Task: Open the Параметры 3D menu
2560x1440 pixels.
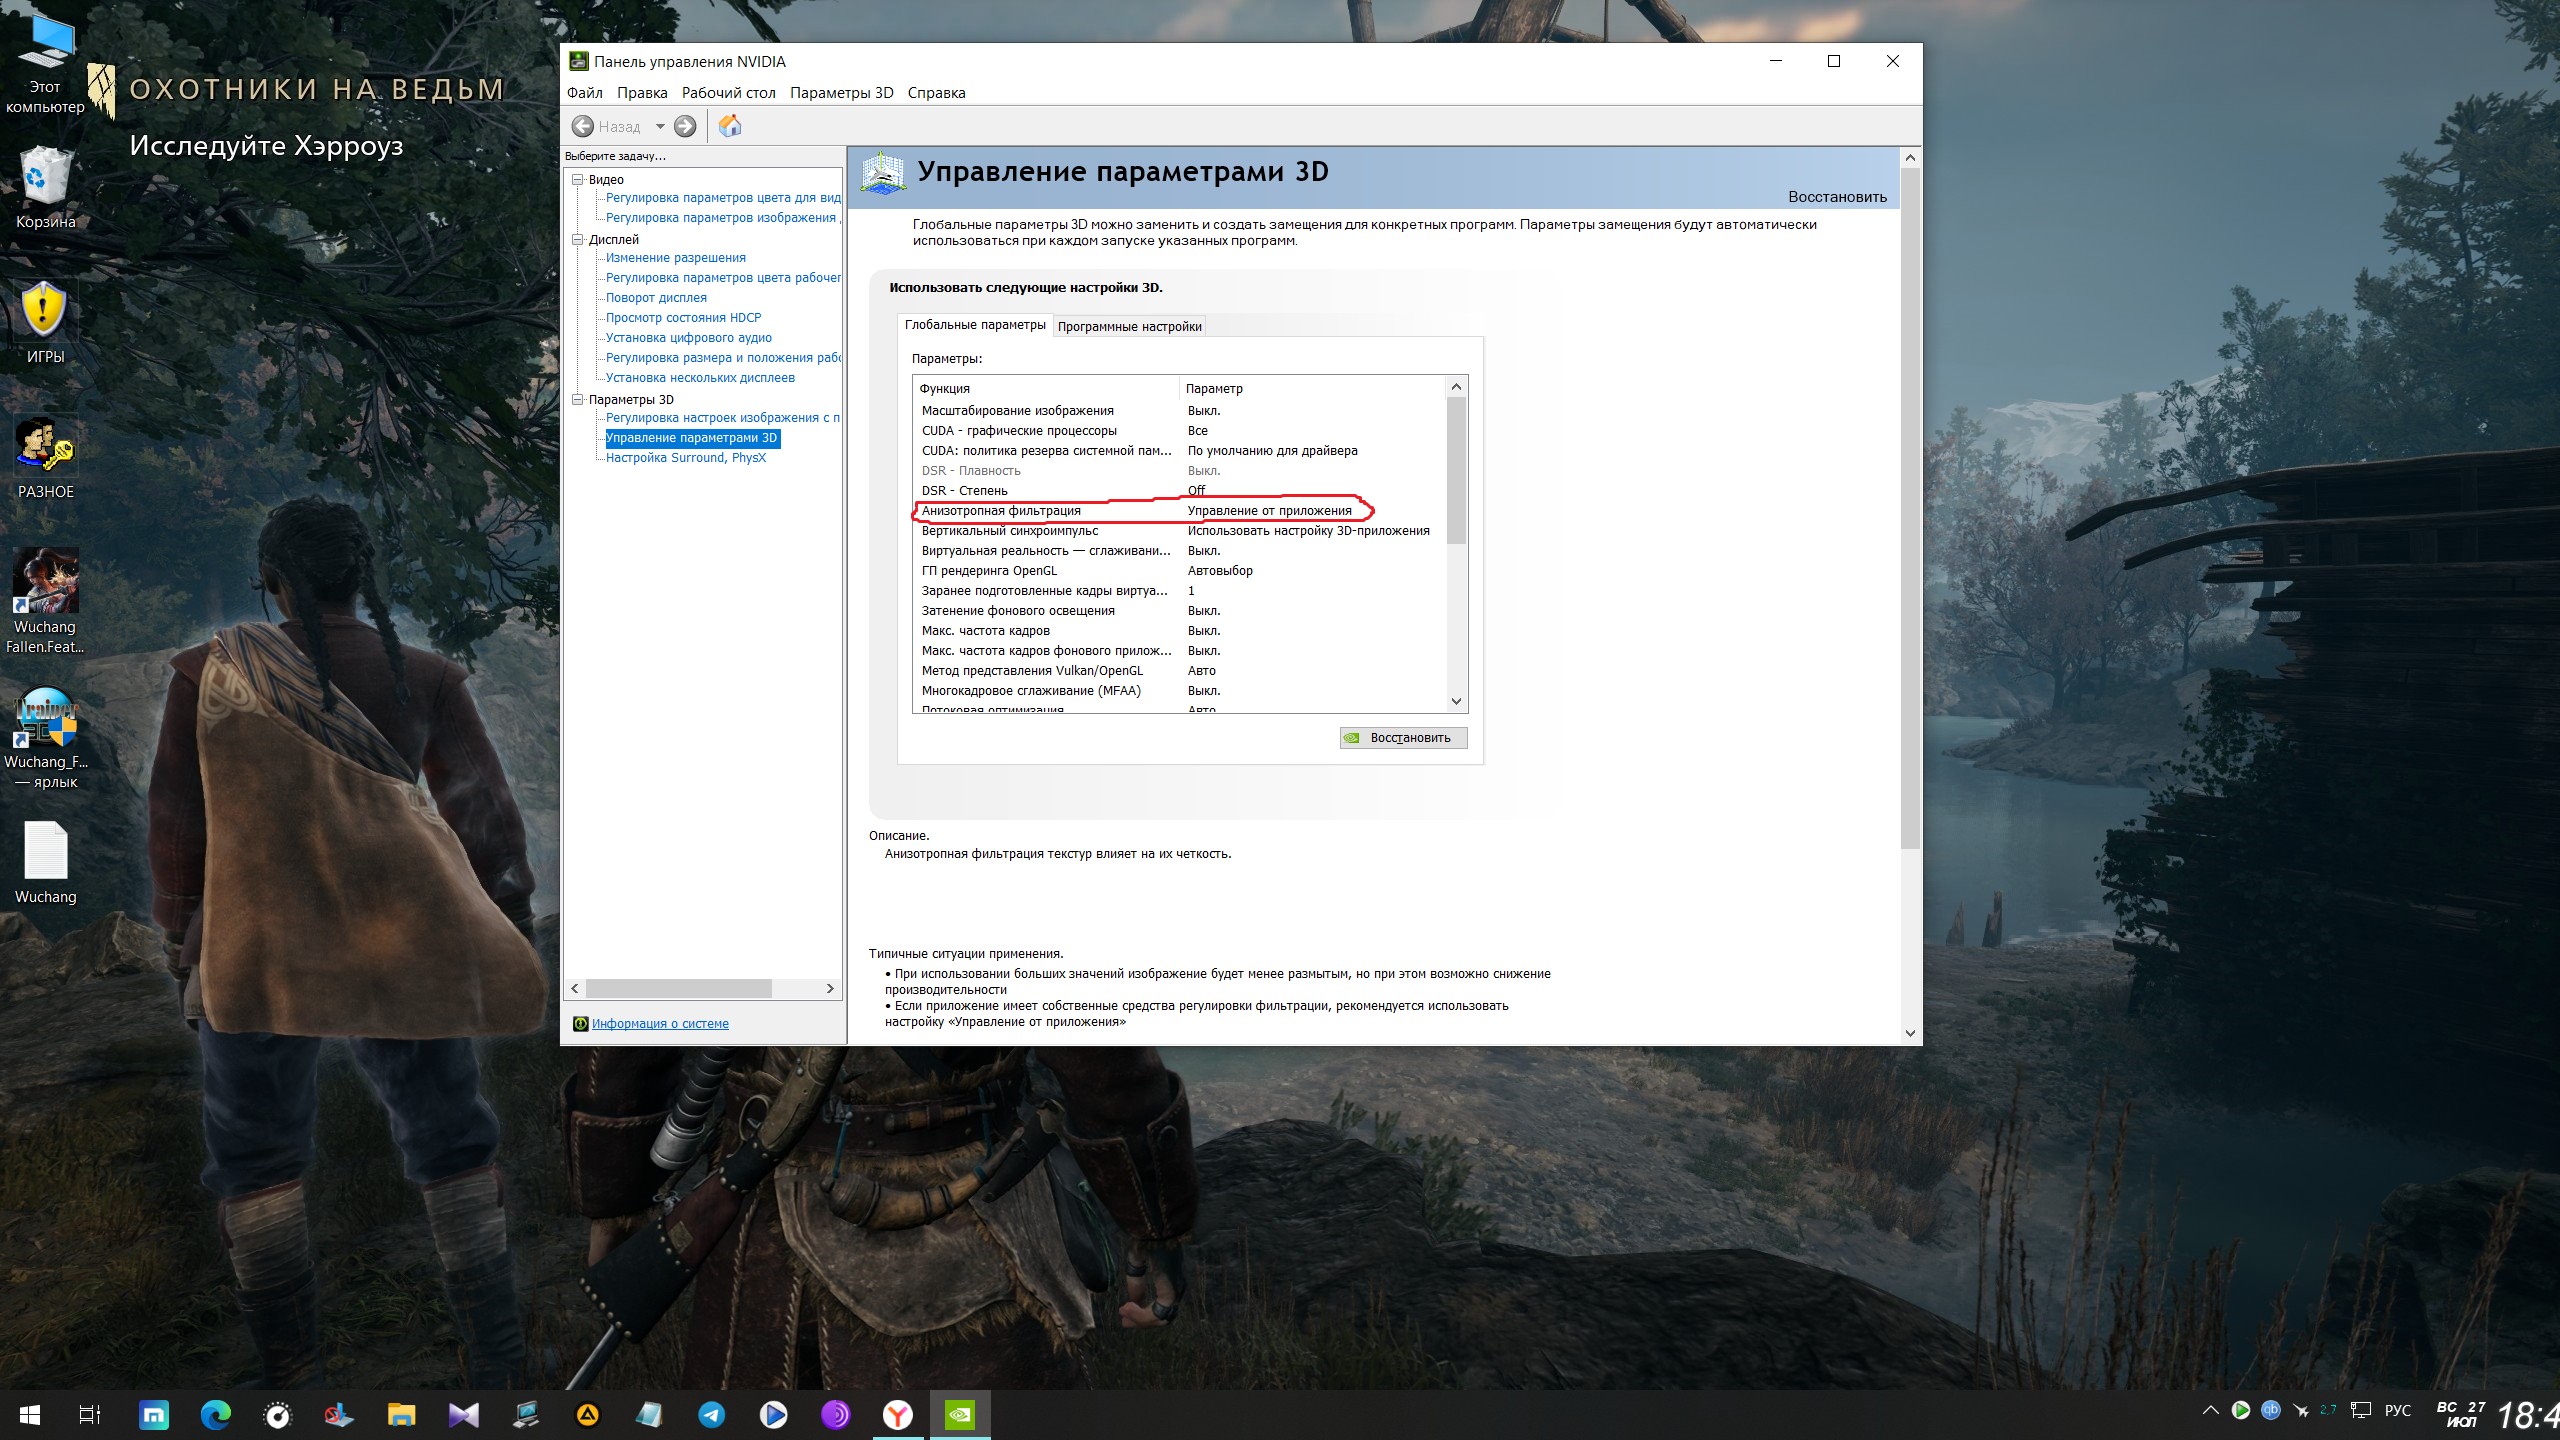Action: point(841,93)
